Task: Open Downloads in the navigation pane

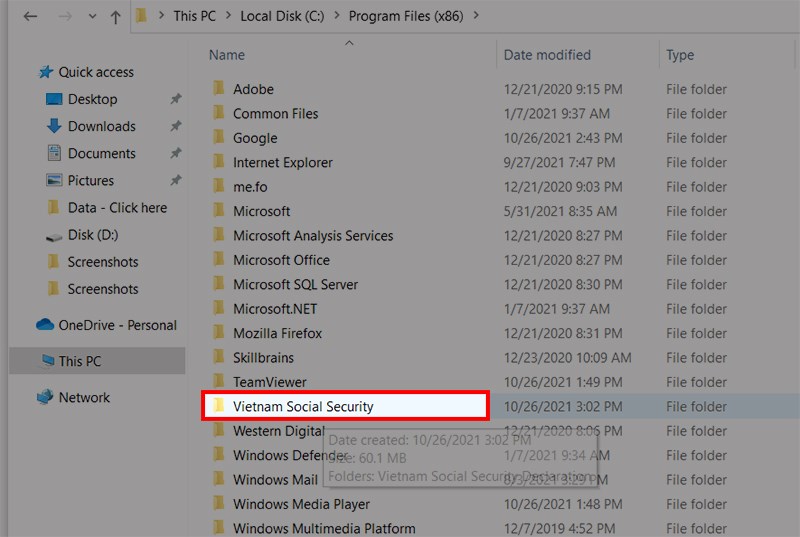Action: [x=102, y=126]
